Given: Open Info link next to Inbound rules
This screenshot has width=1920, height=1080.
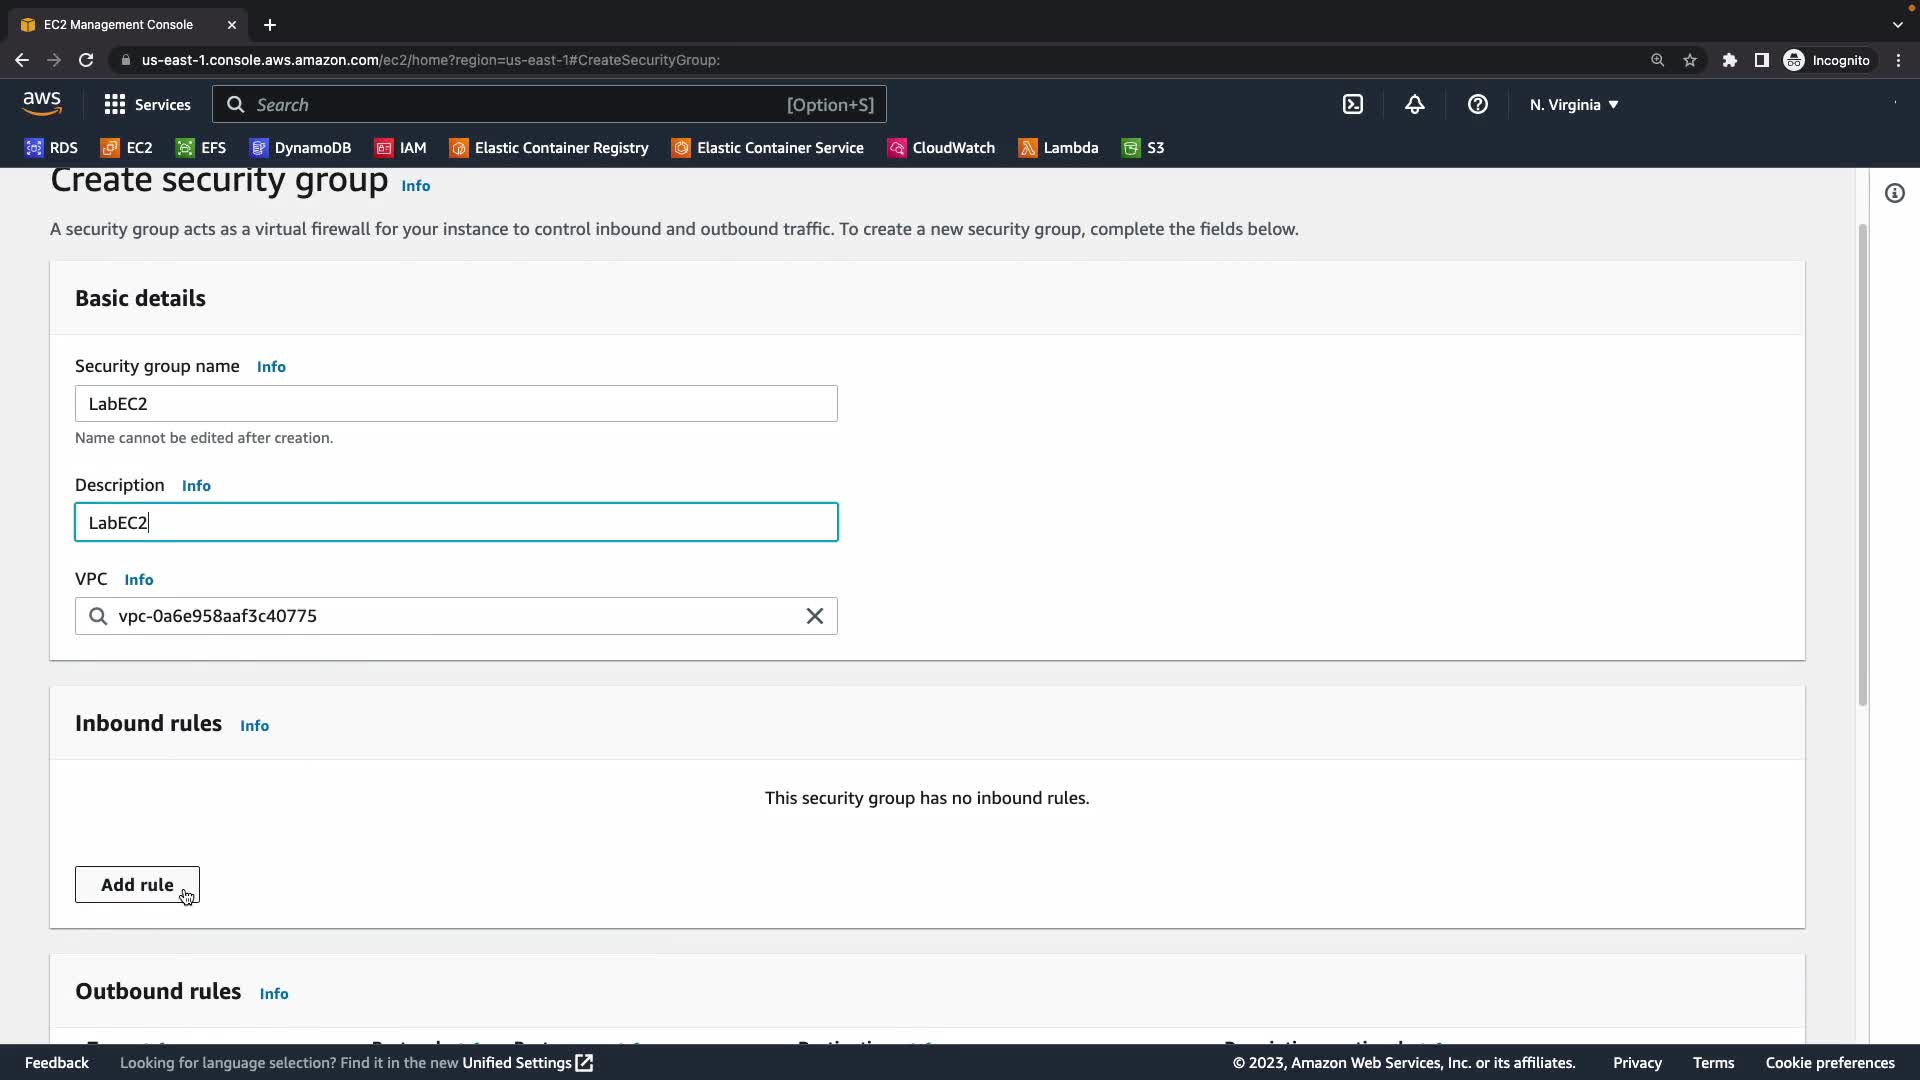Looking at the screenshot, I should [x=254, y=726].
